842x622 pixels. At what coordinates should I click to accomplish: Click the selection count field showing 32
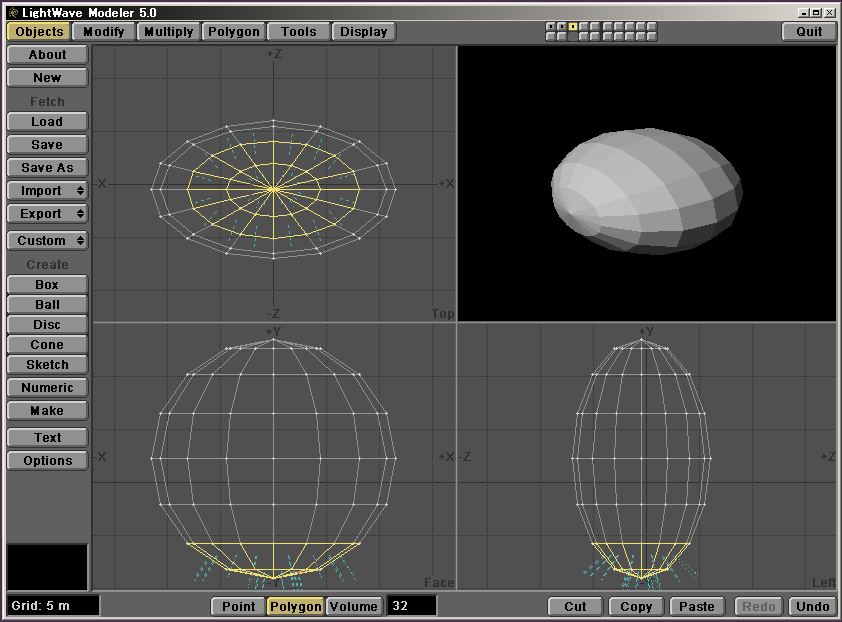[x=411, y=606]
